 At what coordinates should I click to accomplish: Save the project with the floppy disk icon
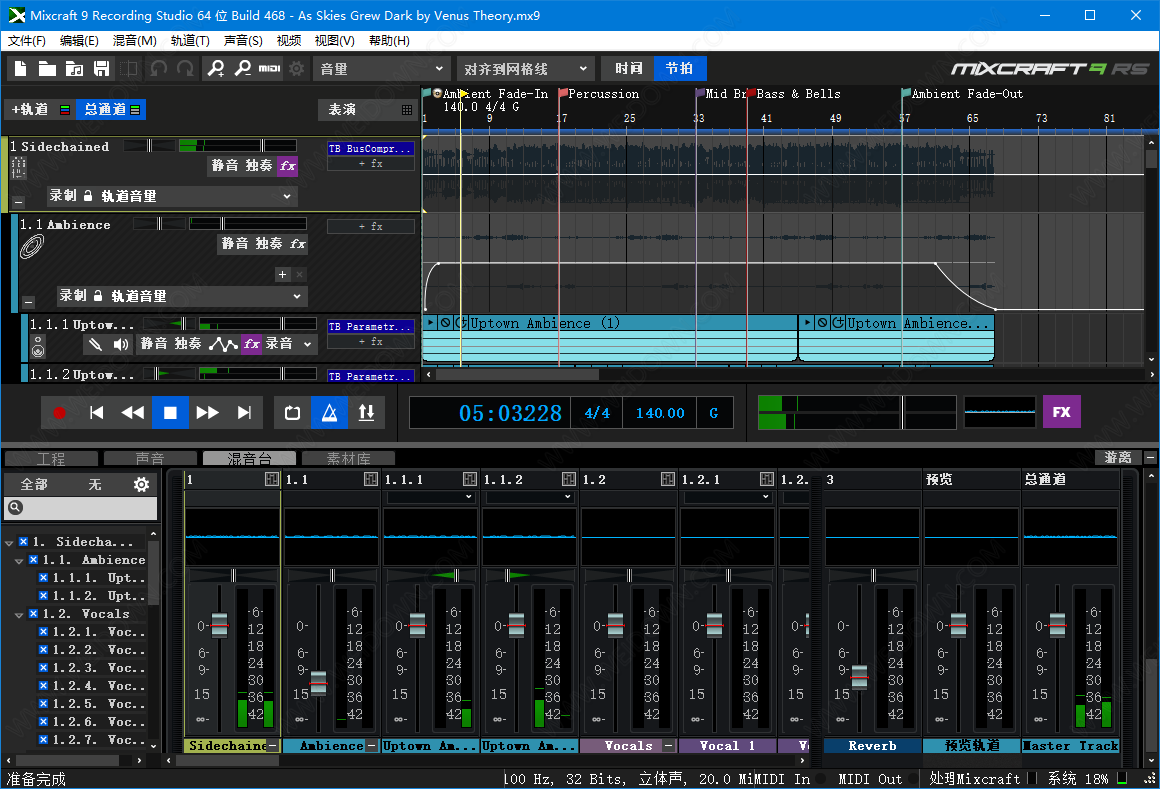[x=101, y=68]
